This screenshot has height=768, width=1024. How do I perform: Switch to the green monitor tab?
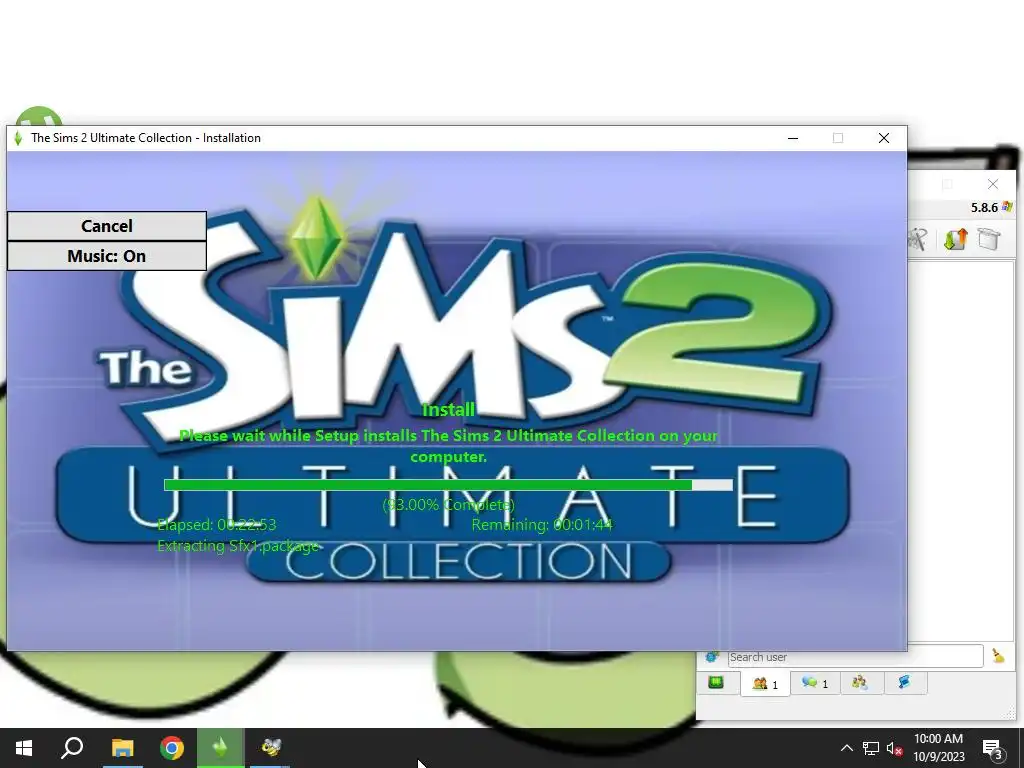716,683
